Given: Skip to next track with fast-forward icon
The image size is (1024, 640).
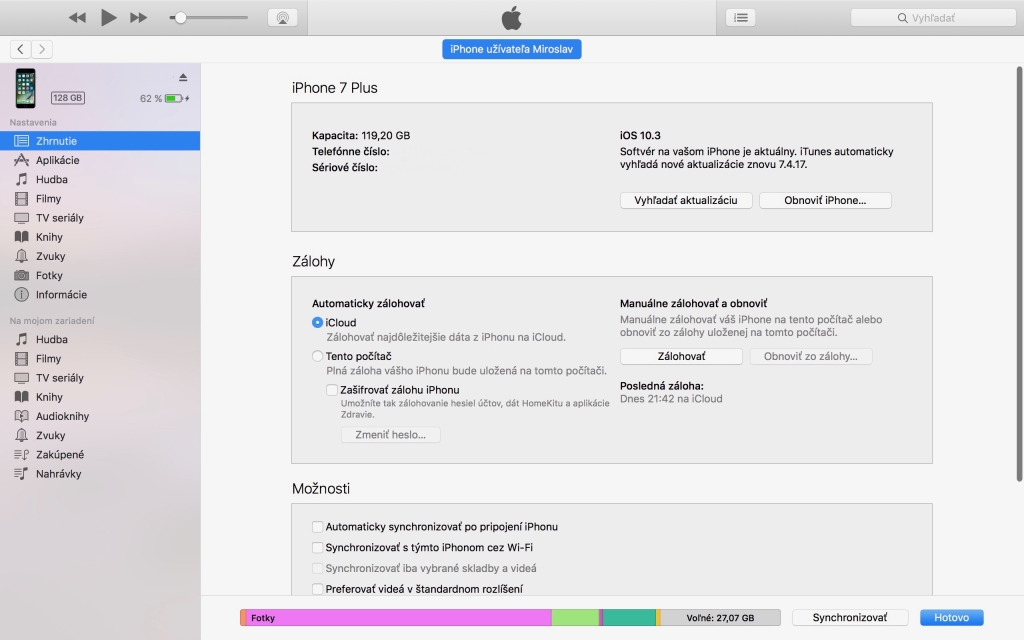Looking at the screenshot, I should (x=139, y=17).
